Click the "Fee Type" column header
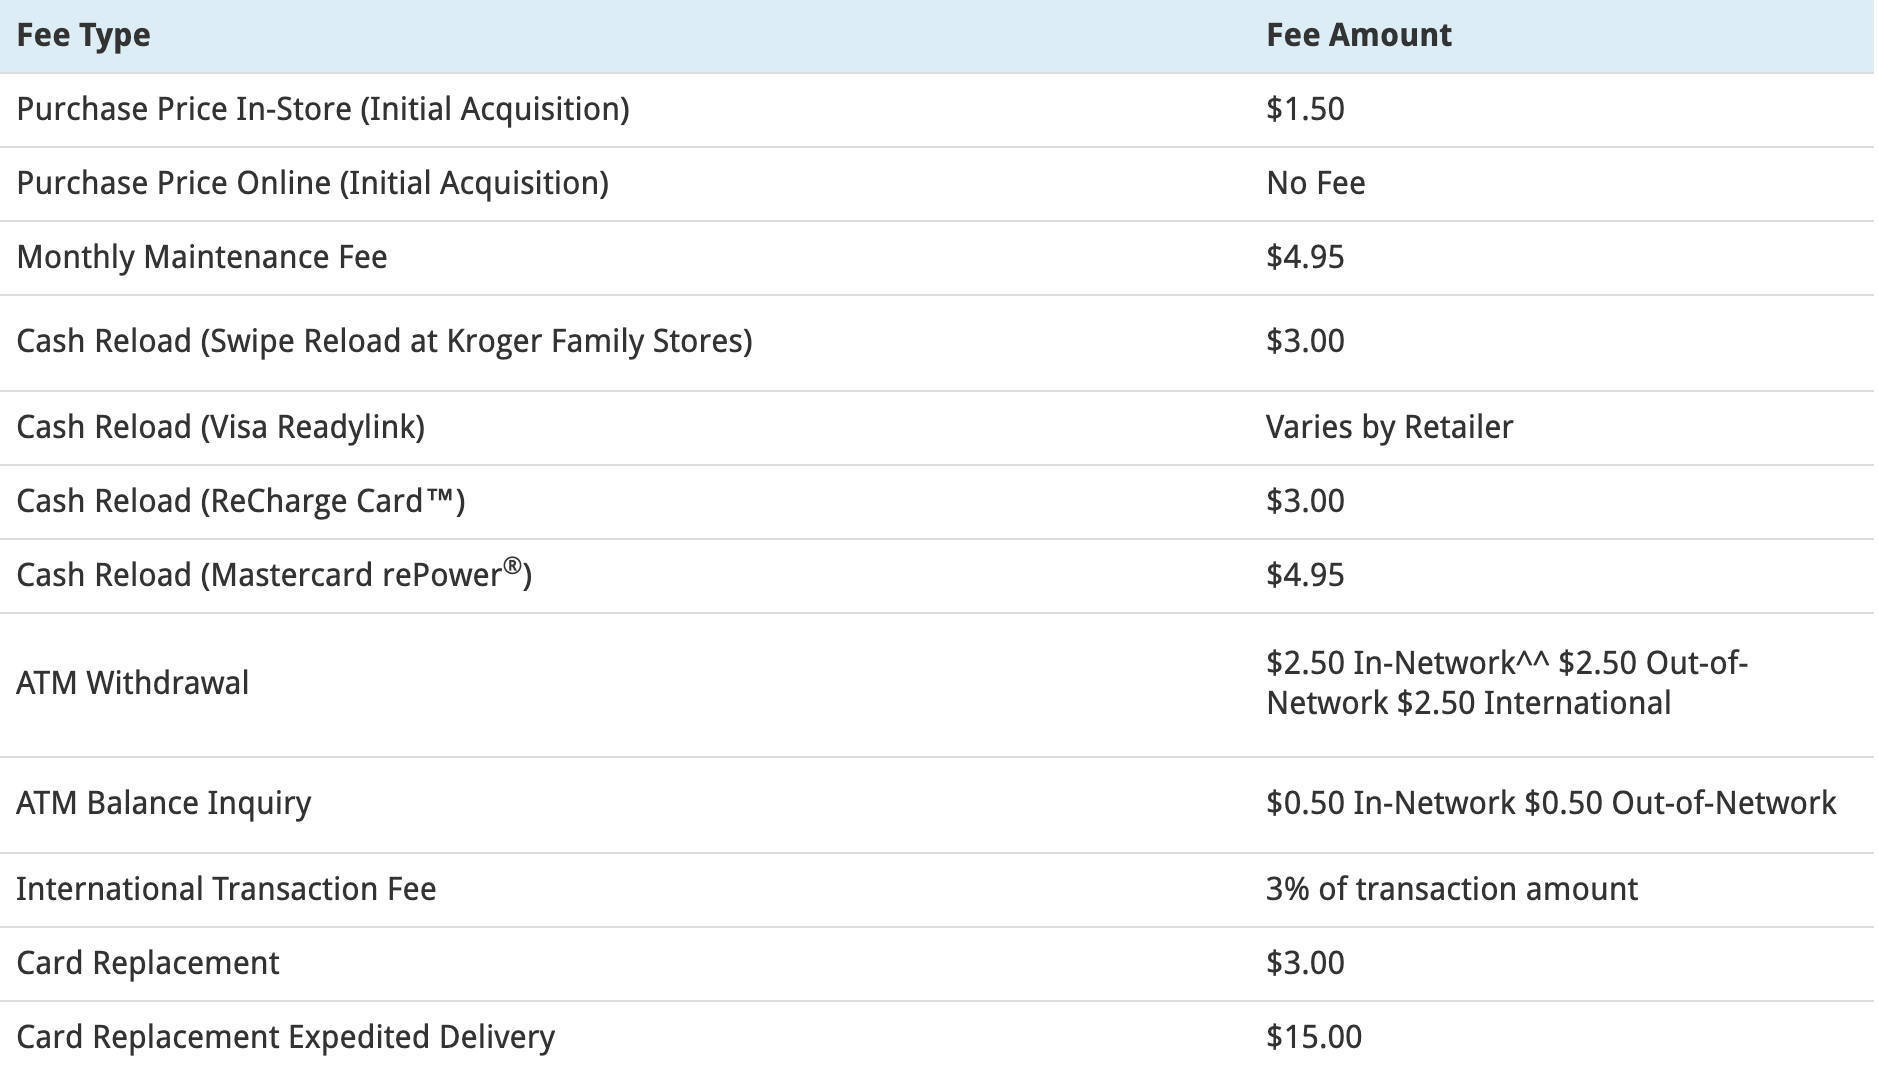 84,35
